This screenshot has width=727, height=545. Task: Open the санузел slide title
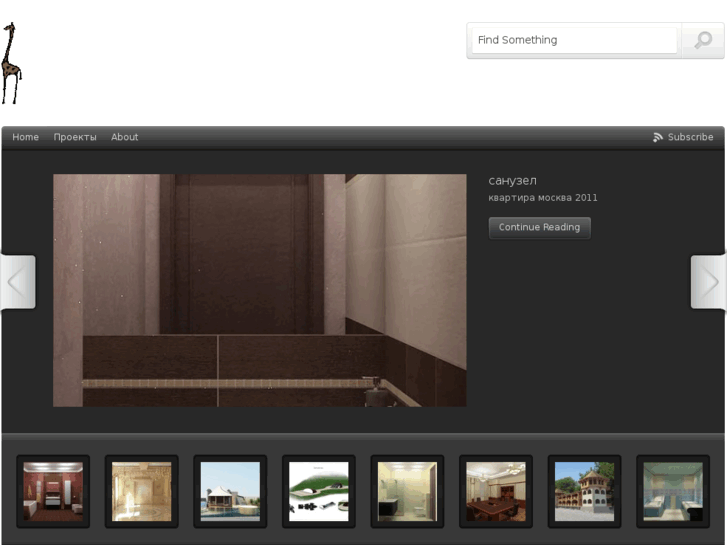coord(512,180)
